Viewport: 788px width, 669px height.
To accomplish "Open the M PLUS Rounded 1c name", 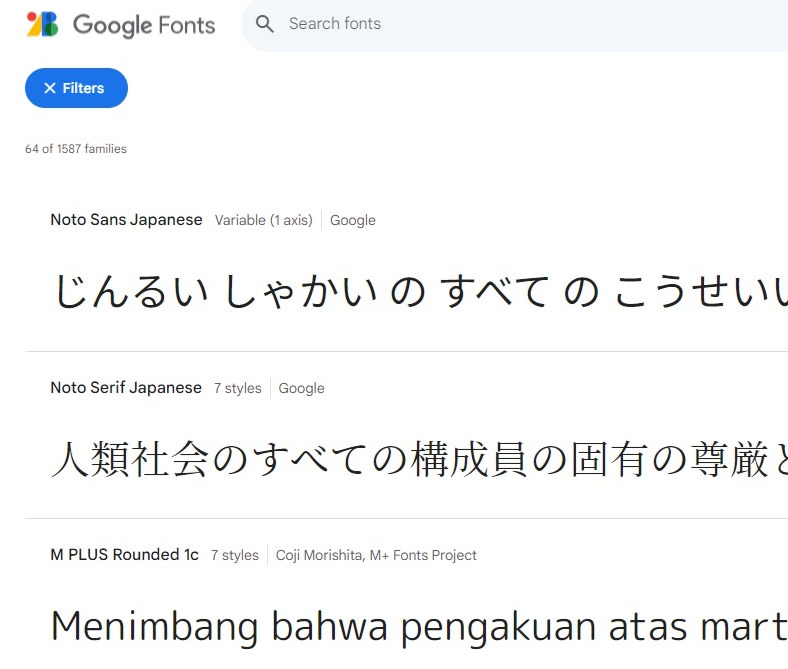I will tap(124, 555).
